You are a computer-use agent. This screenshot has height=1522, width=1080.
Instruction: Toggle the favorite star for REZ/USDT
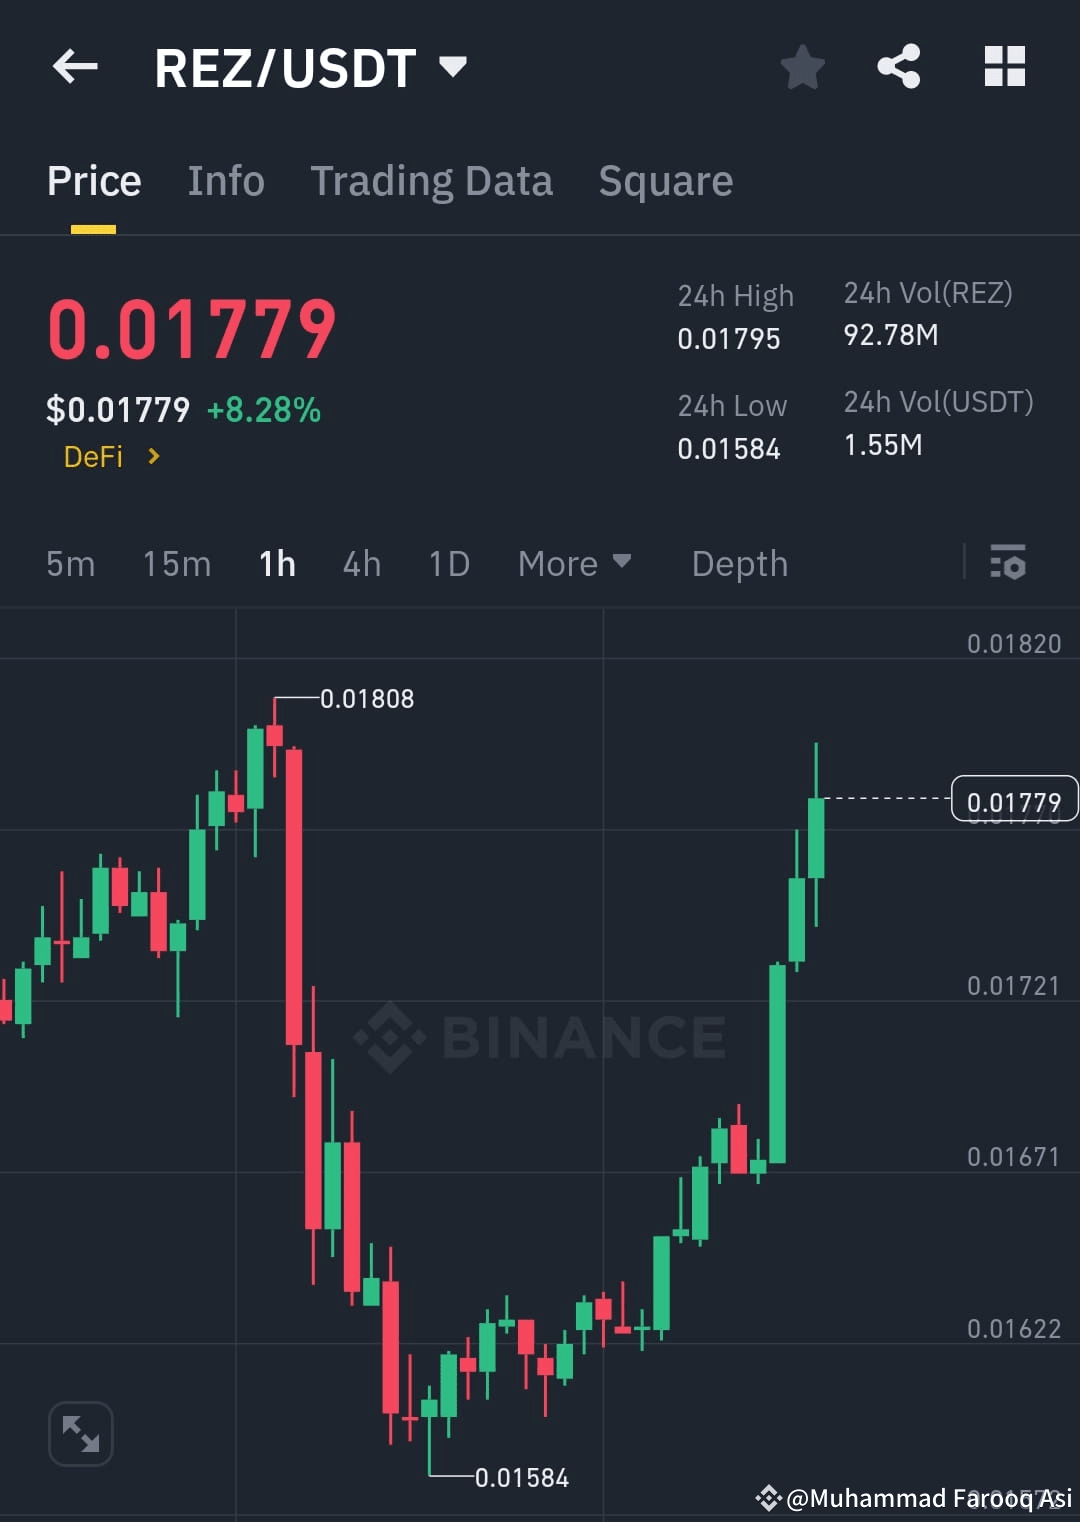(x=802, y=66)
